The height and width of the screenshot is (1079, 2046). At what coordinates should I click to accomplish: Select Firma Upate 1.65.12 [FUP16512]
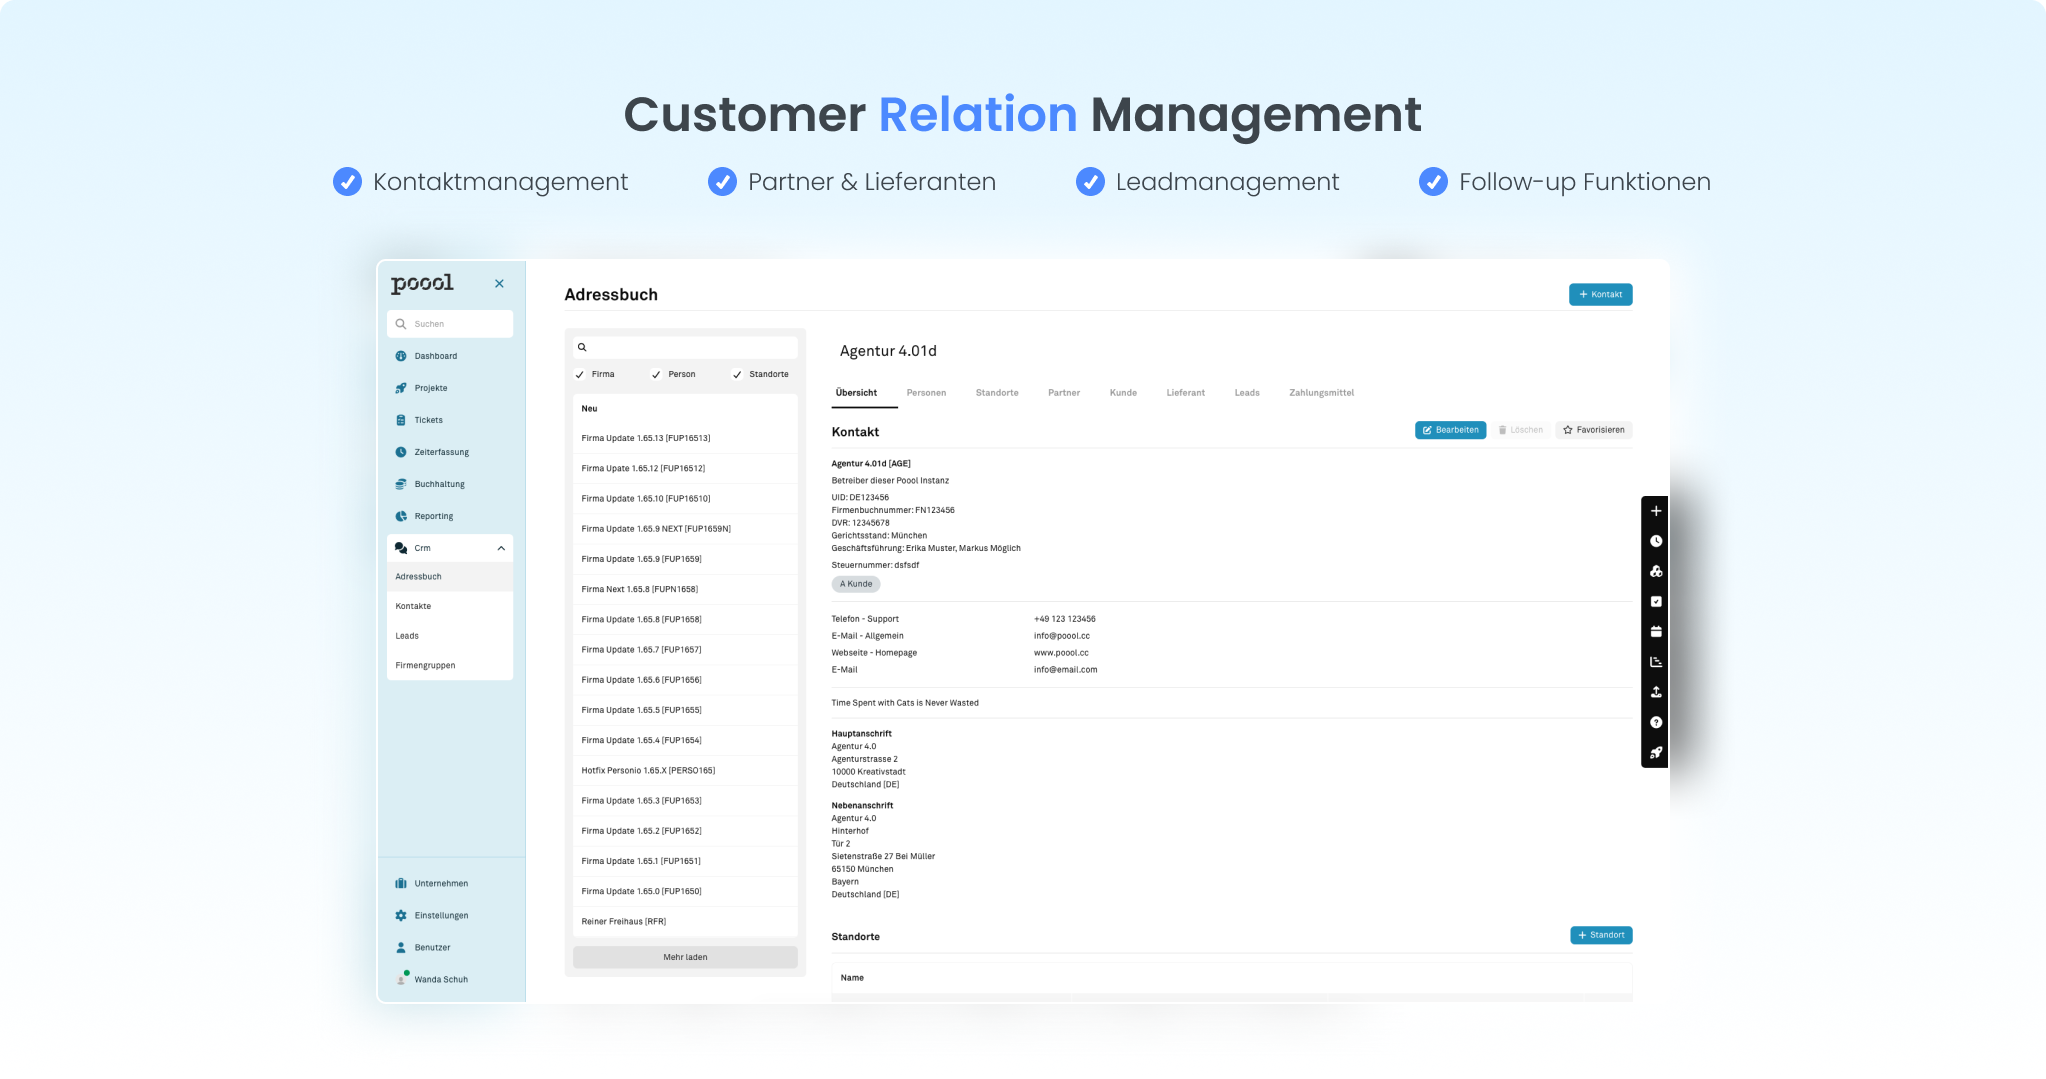pos(685,468)
